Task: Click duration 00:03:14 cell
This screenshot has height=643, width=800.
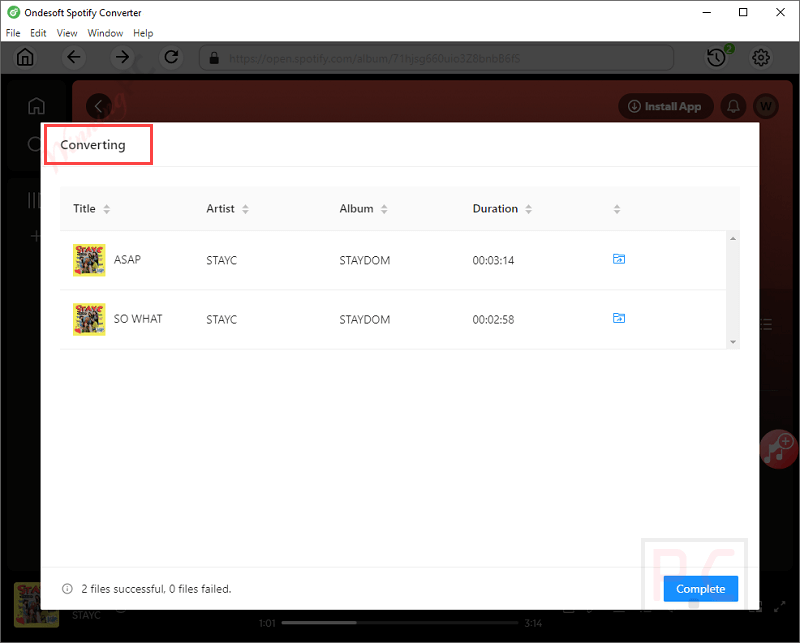Action: [493, 260]
